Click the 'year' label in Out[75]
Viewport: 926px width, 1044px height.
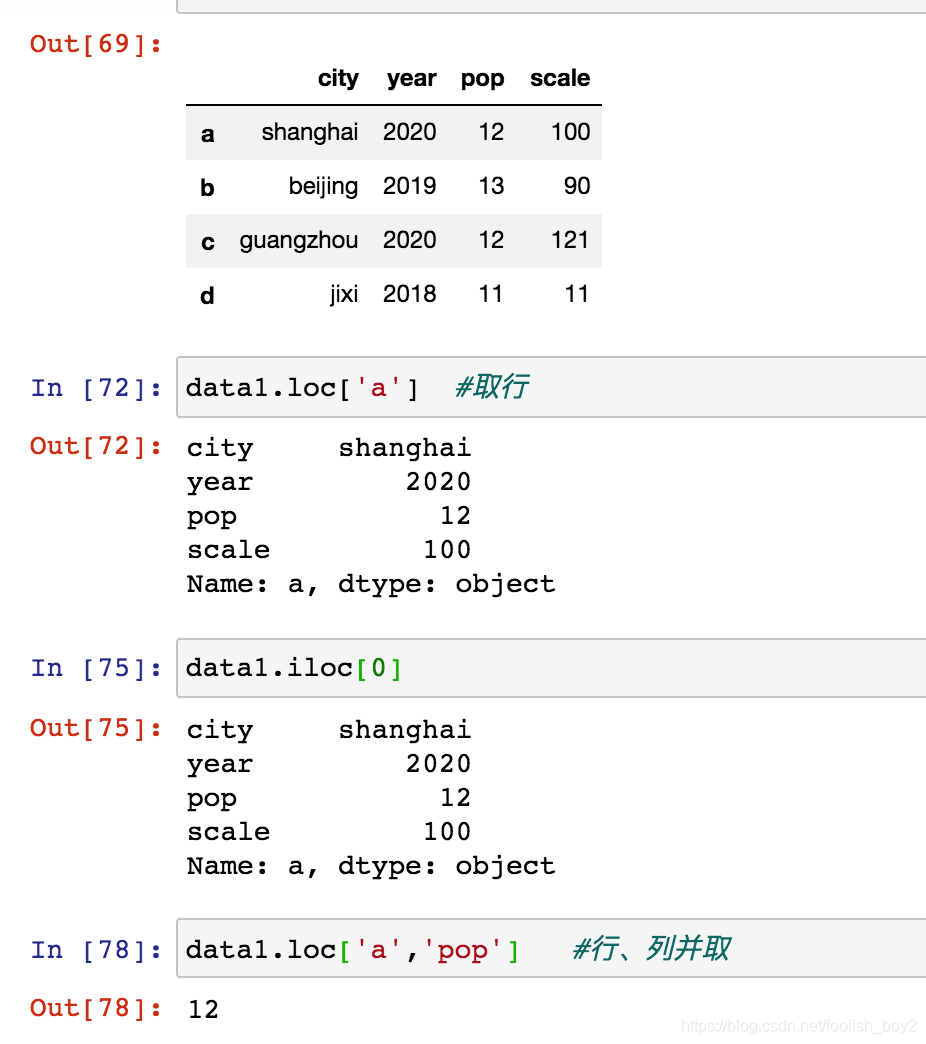tap(220, 764)
